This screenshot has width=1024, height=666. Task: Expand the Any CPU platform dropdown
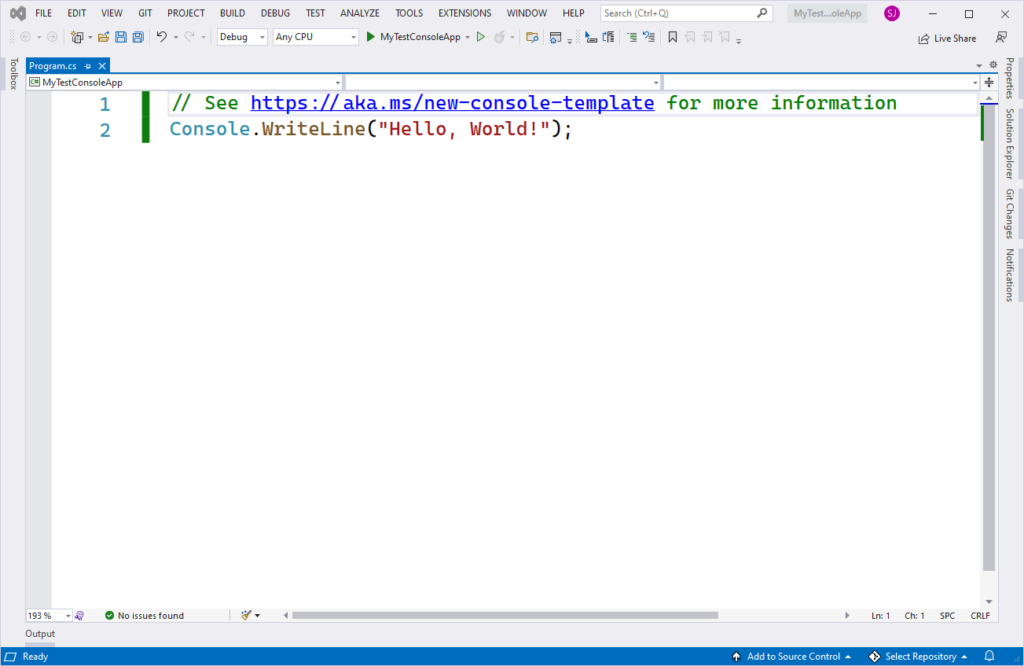(x=314, y=36)
